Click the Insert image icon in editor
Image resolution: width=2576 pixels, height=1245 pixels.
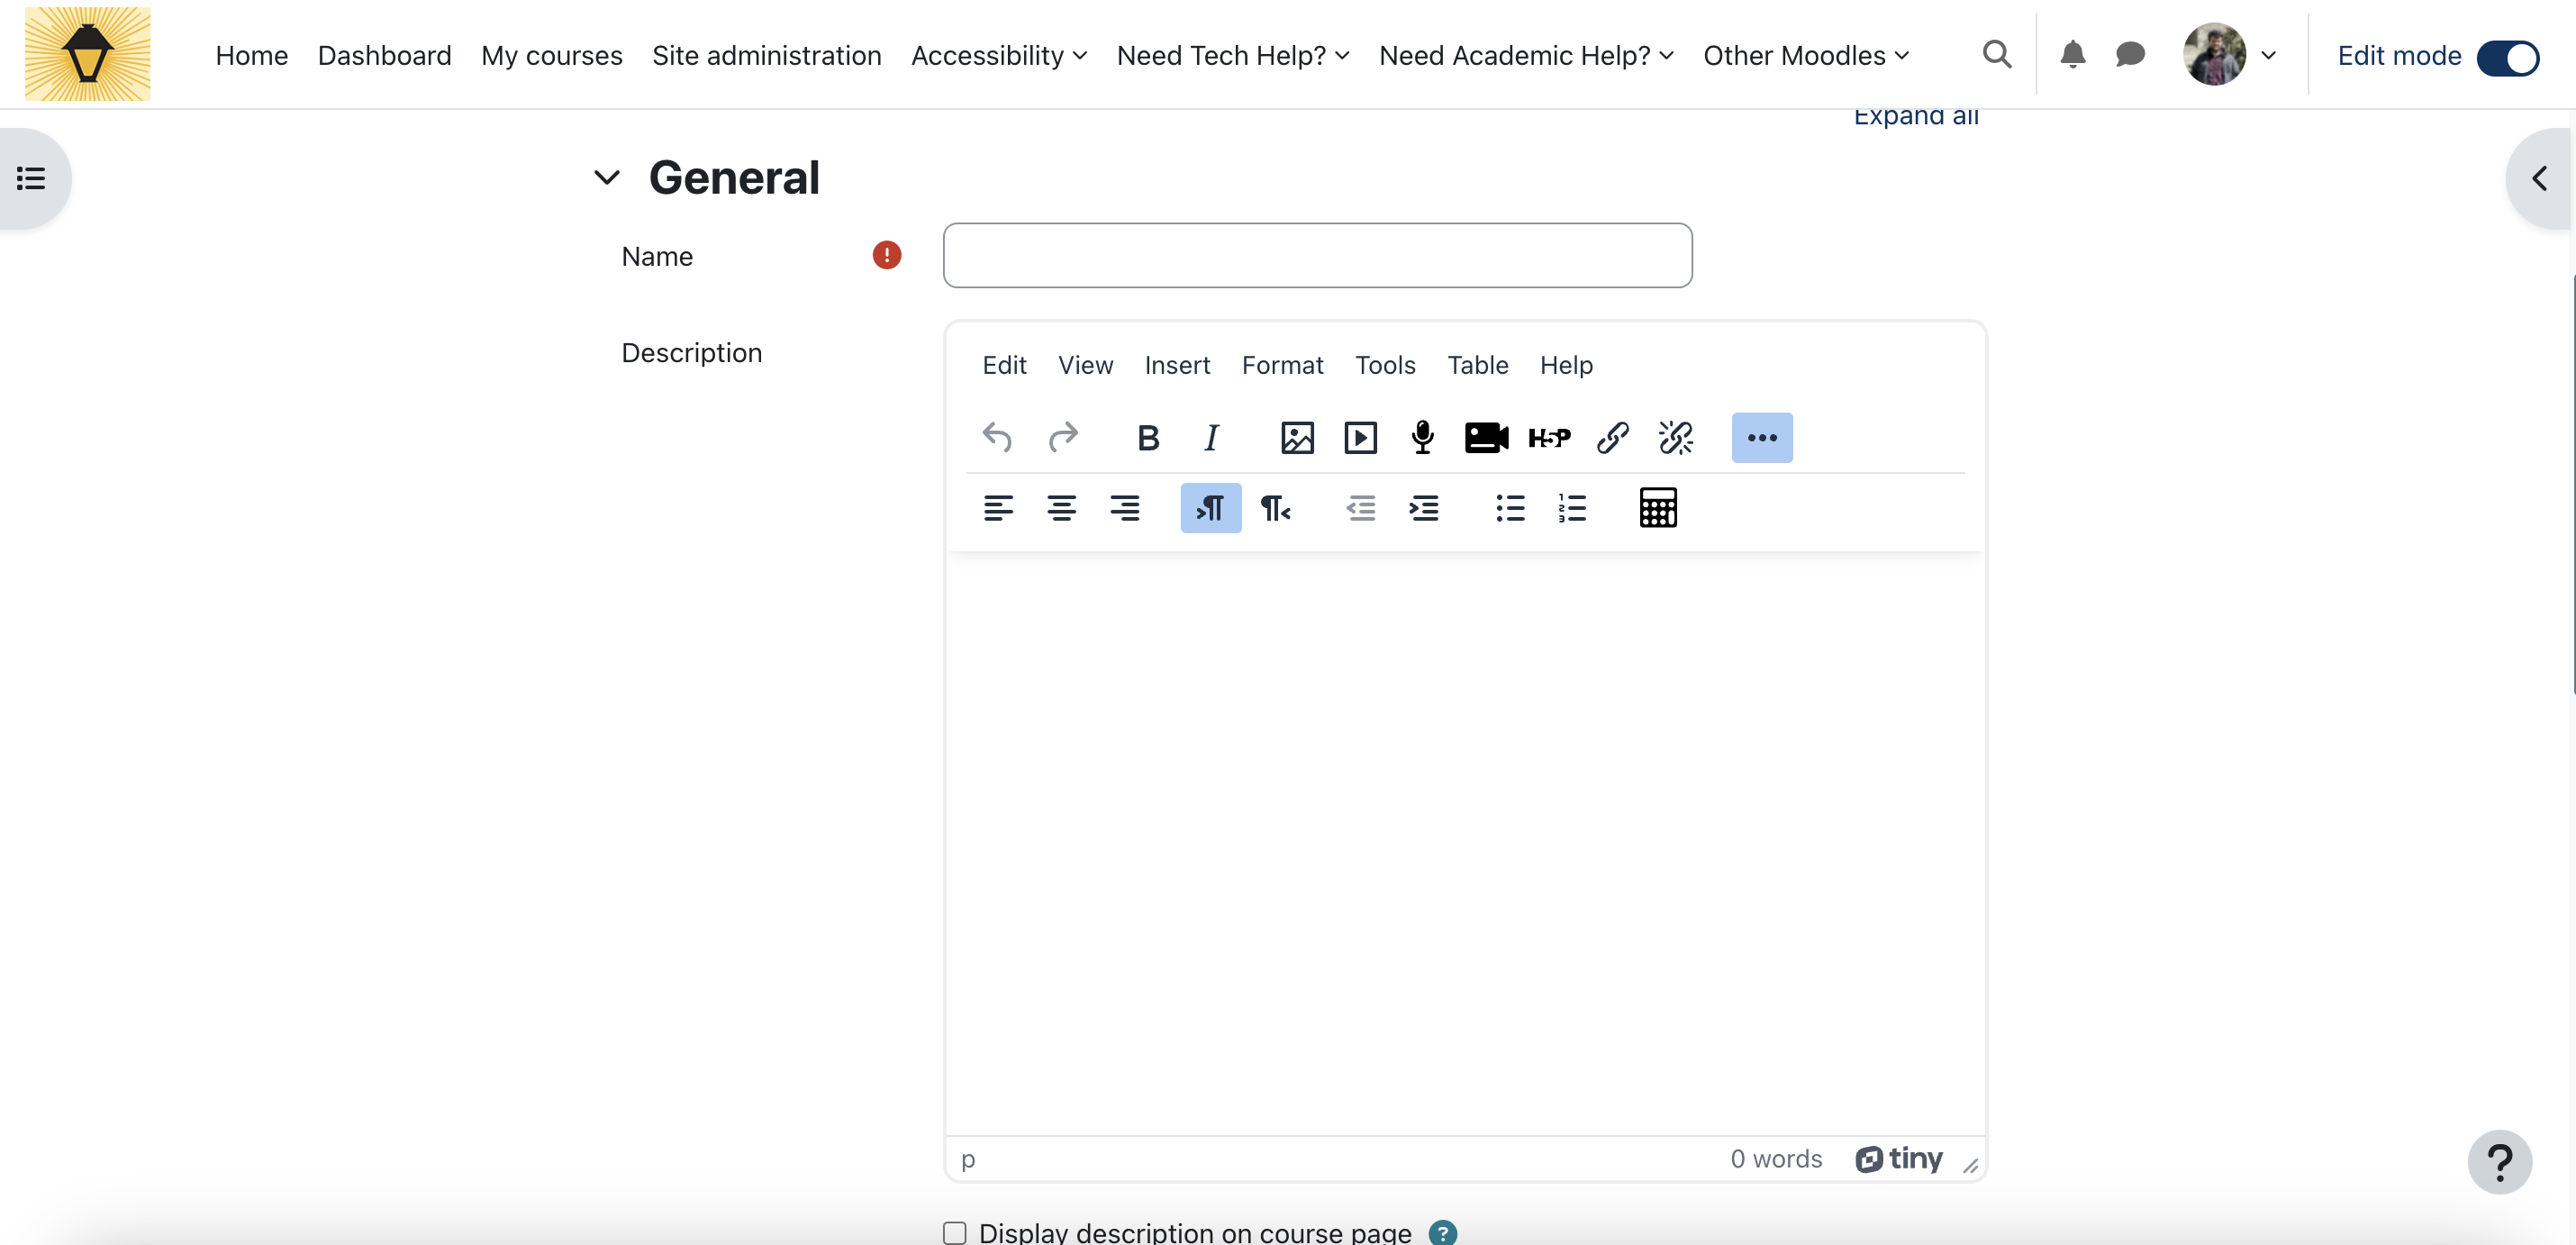click(1297, 438)
